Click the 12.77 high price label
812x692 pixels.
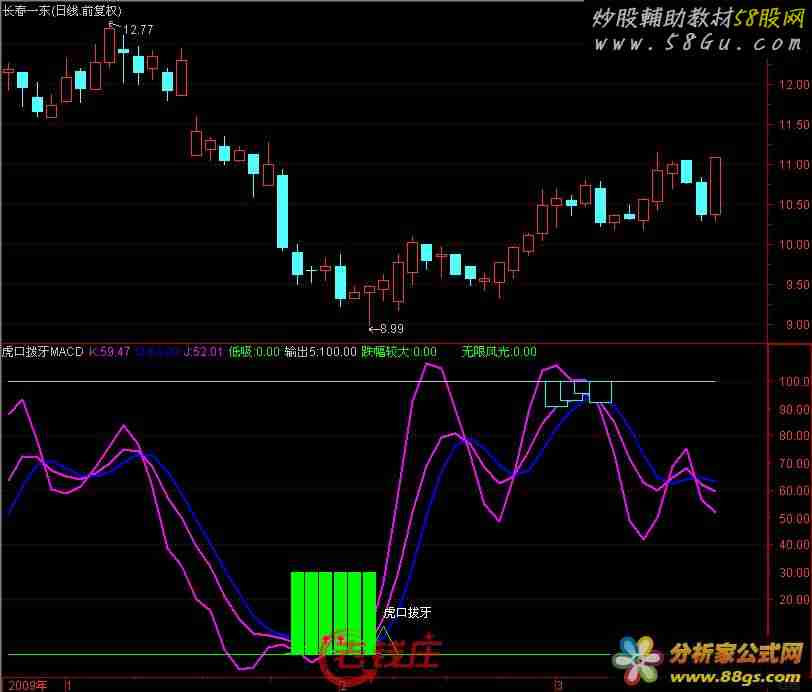tap(138, 30)
